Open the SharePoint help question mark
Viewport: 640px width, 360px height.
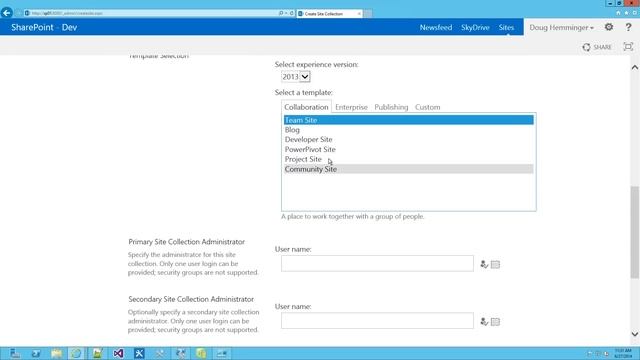click(x=628, y=27)
